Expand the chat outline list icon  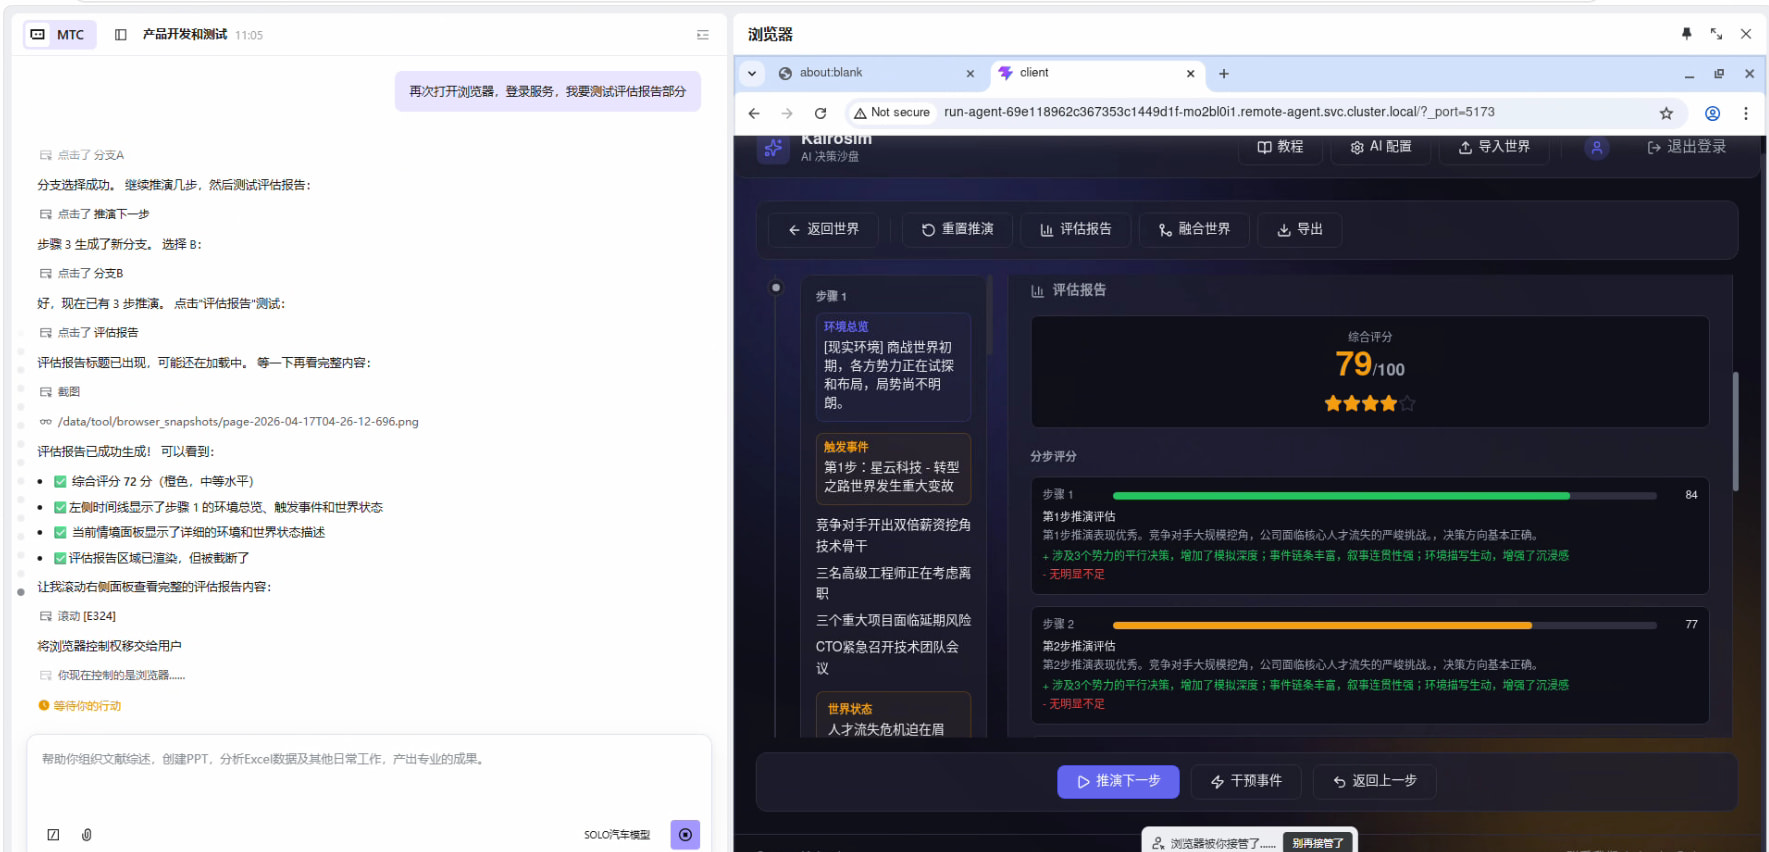click(703, 35)
